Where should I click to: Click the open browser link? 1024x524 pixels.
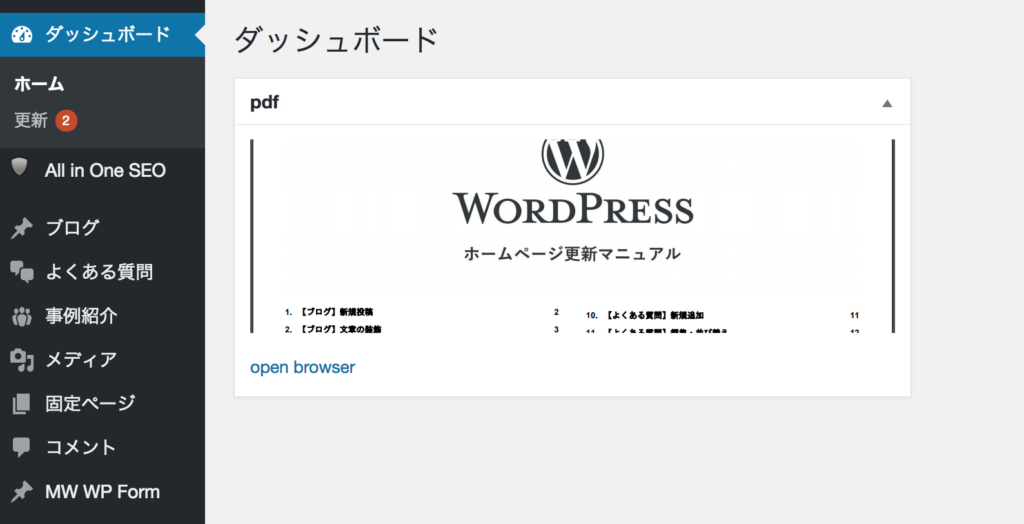click(x=302, y=367)
